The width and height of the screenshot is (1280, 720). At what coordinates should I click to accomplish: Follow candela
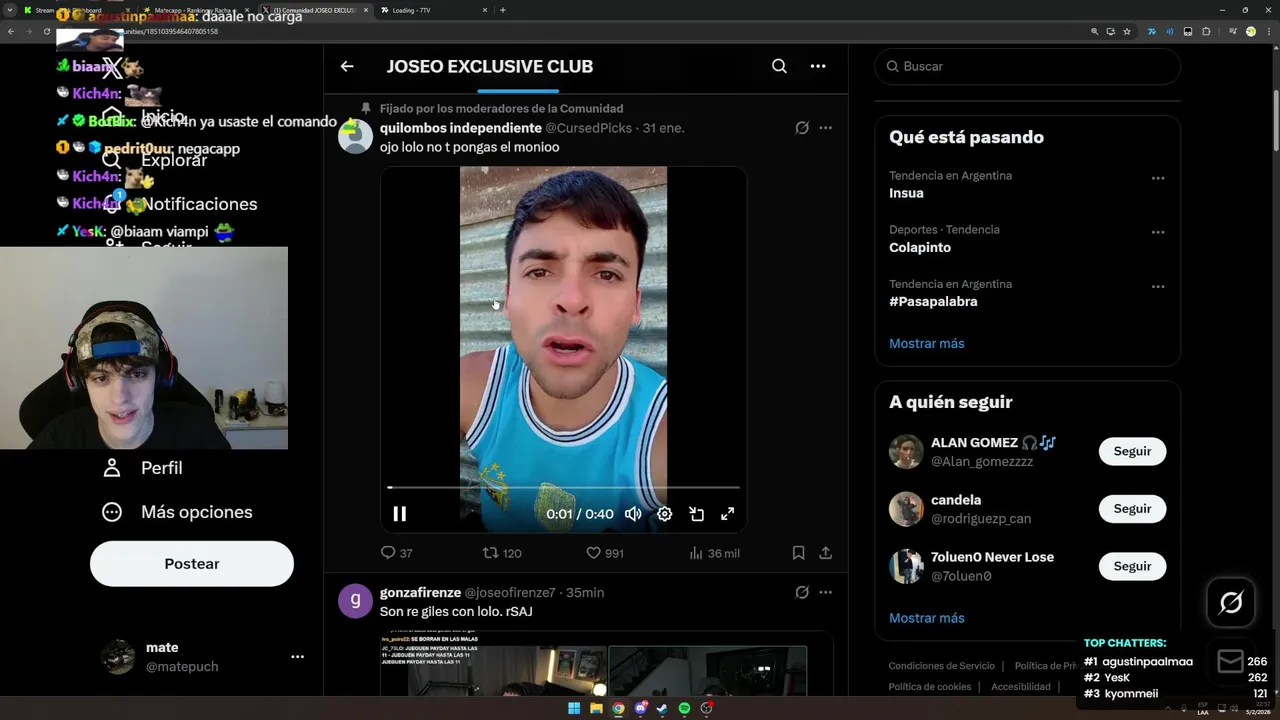point(1132,509)
